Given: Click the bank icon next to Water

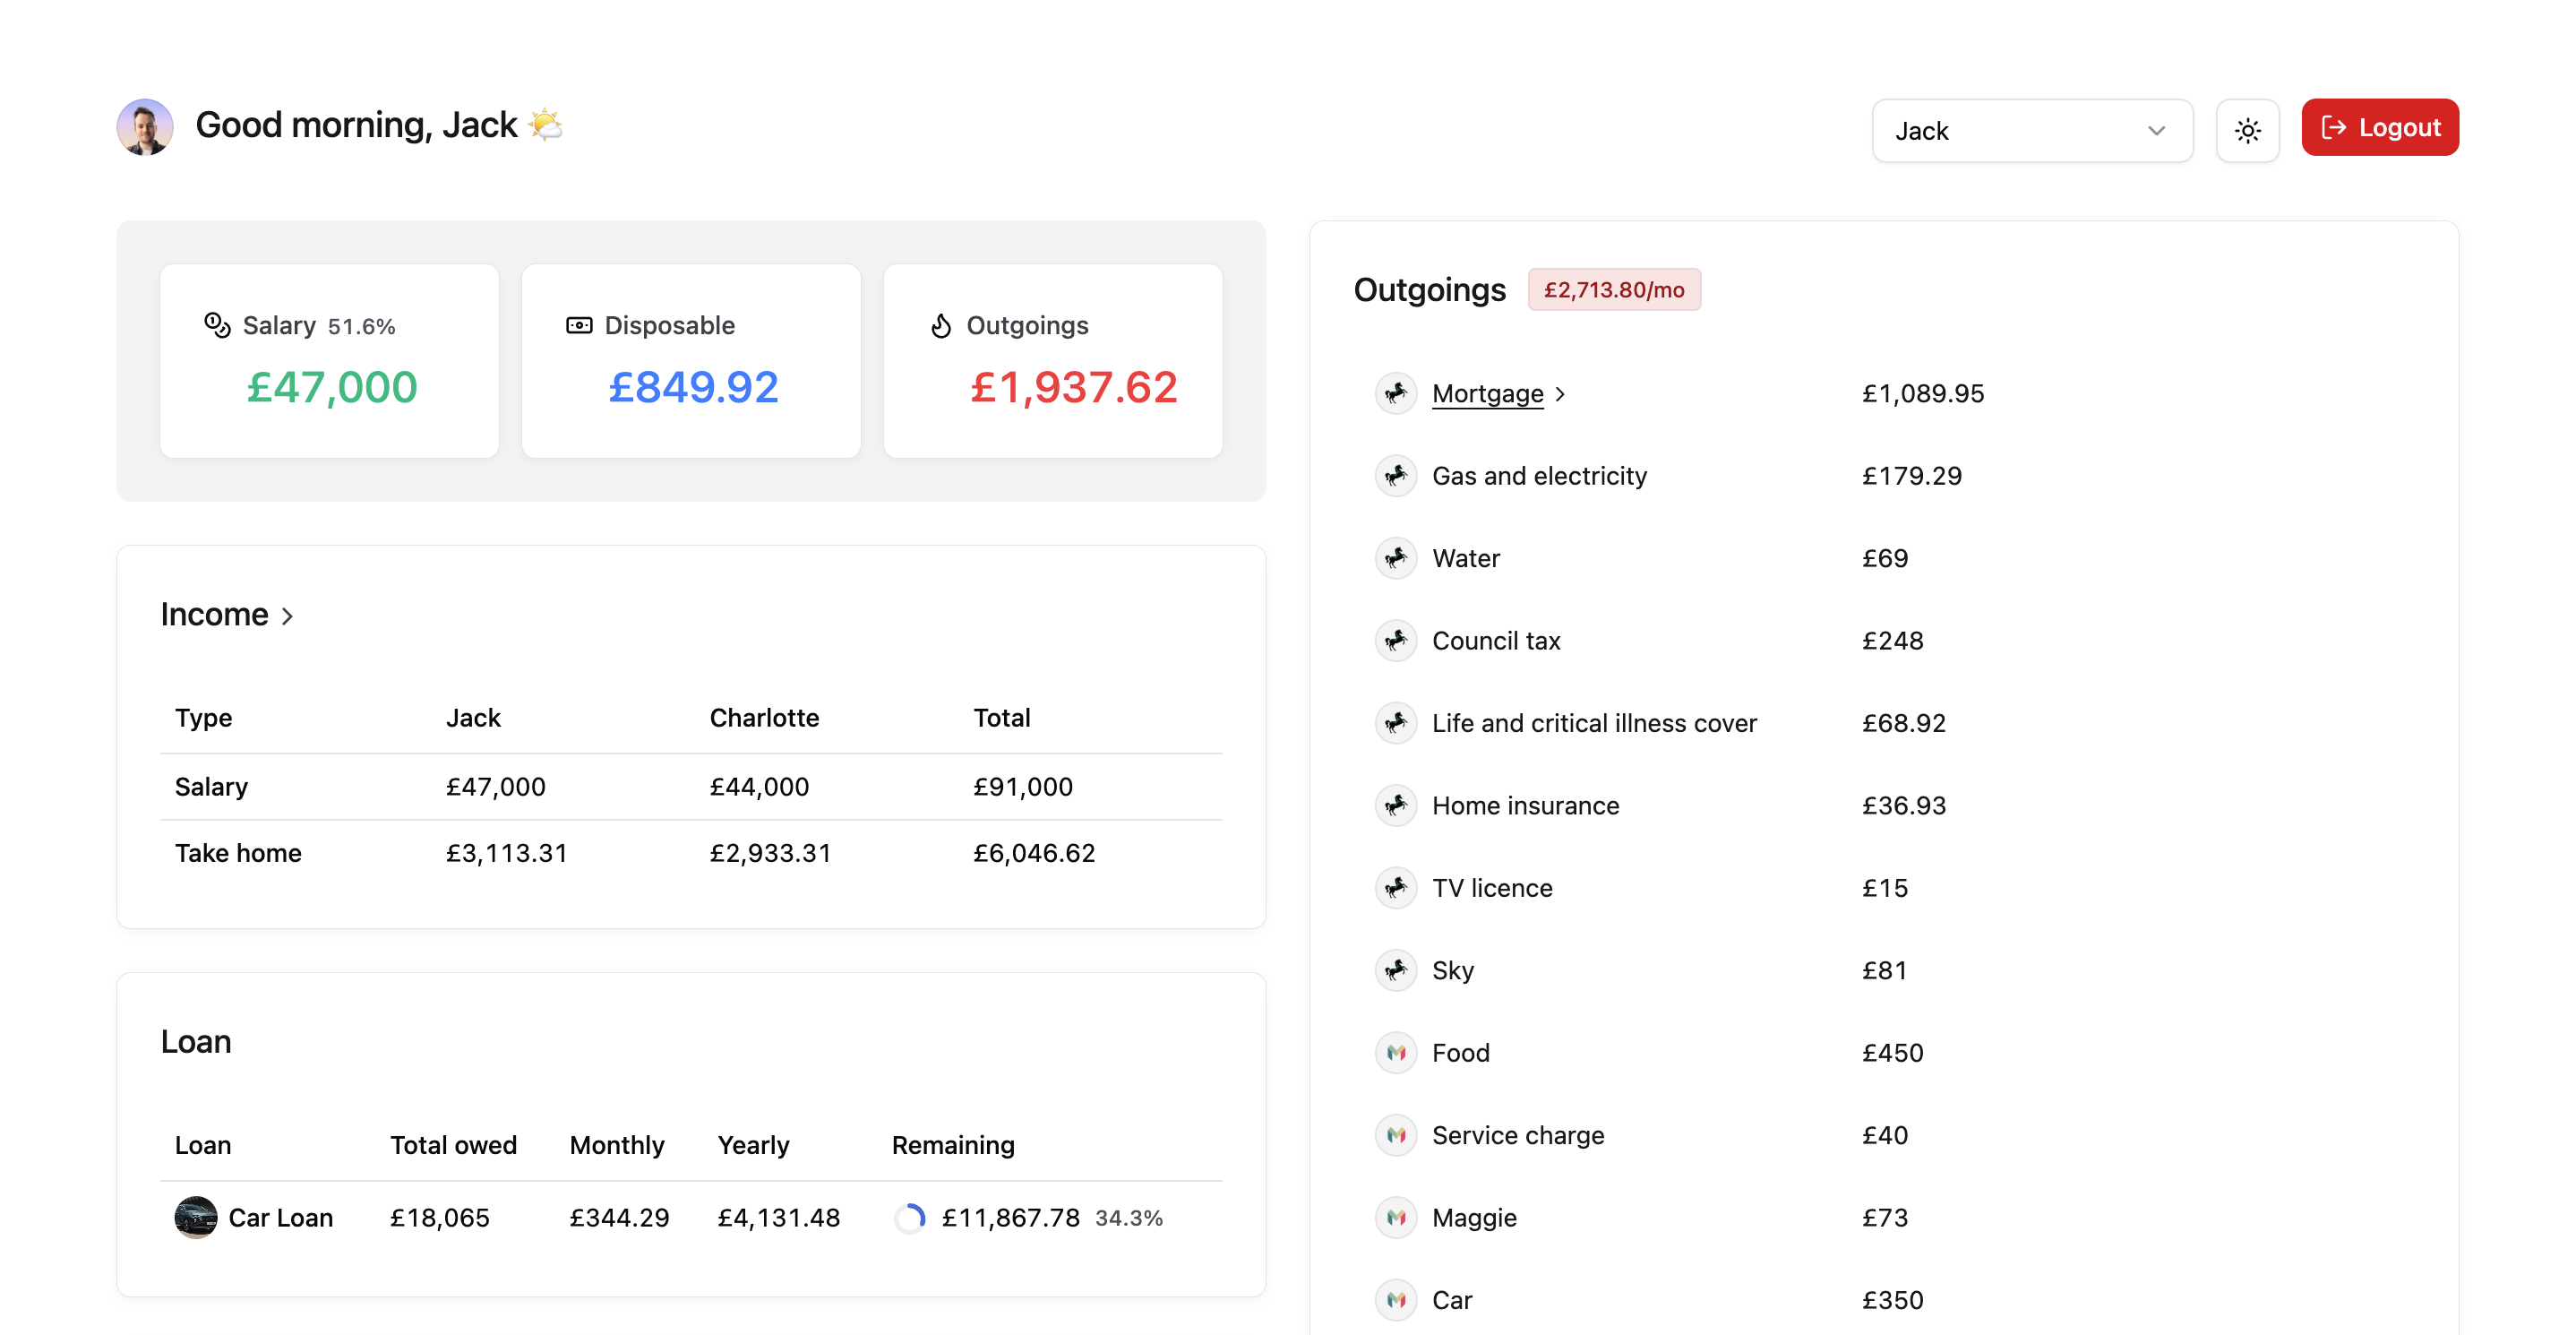Looking at the screenshot, I should click(1395, 558).
